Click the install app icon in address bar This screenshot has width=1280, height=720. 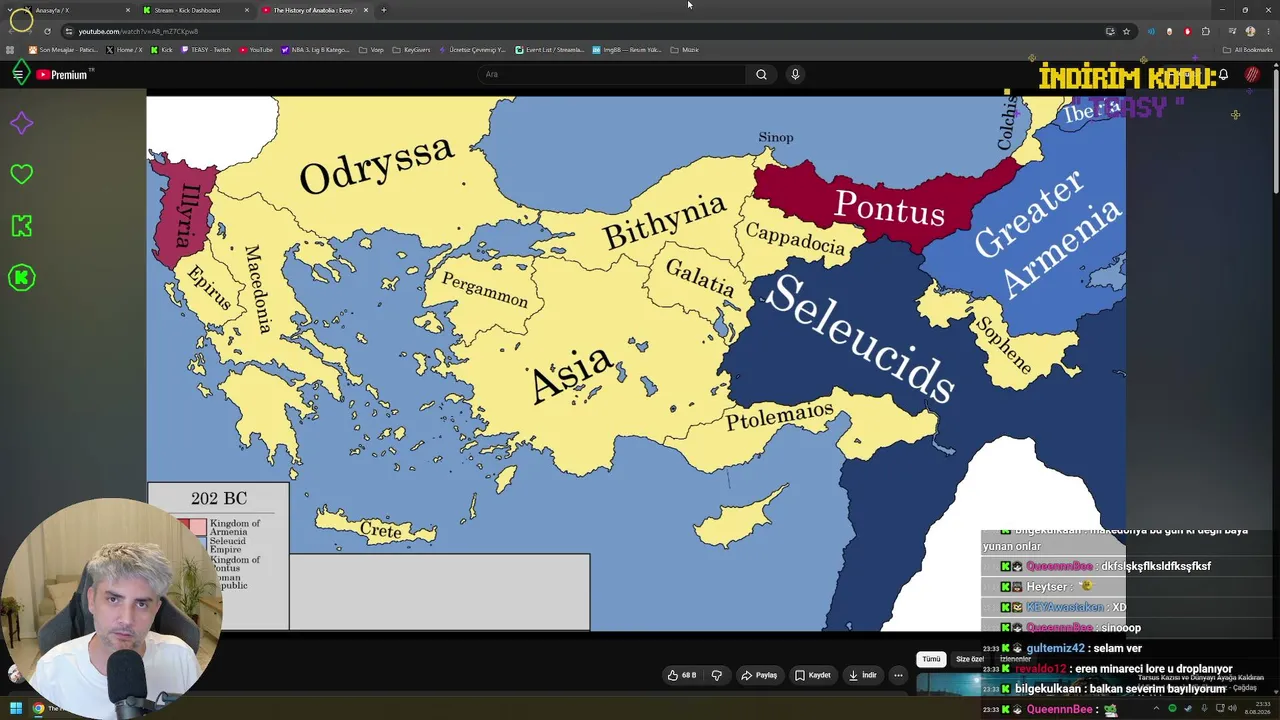click(x=1110, y=31)
